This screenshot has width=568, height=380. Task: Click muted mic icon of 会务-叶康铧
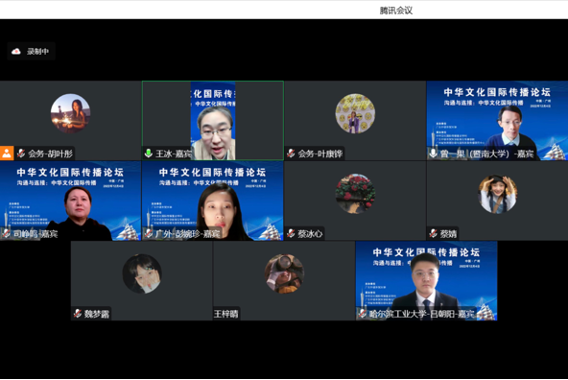click(291, 154)
